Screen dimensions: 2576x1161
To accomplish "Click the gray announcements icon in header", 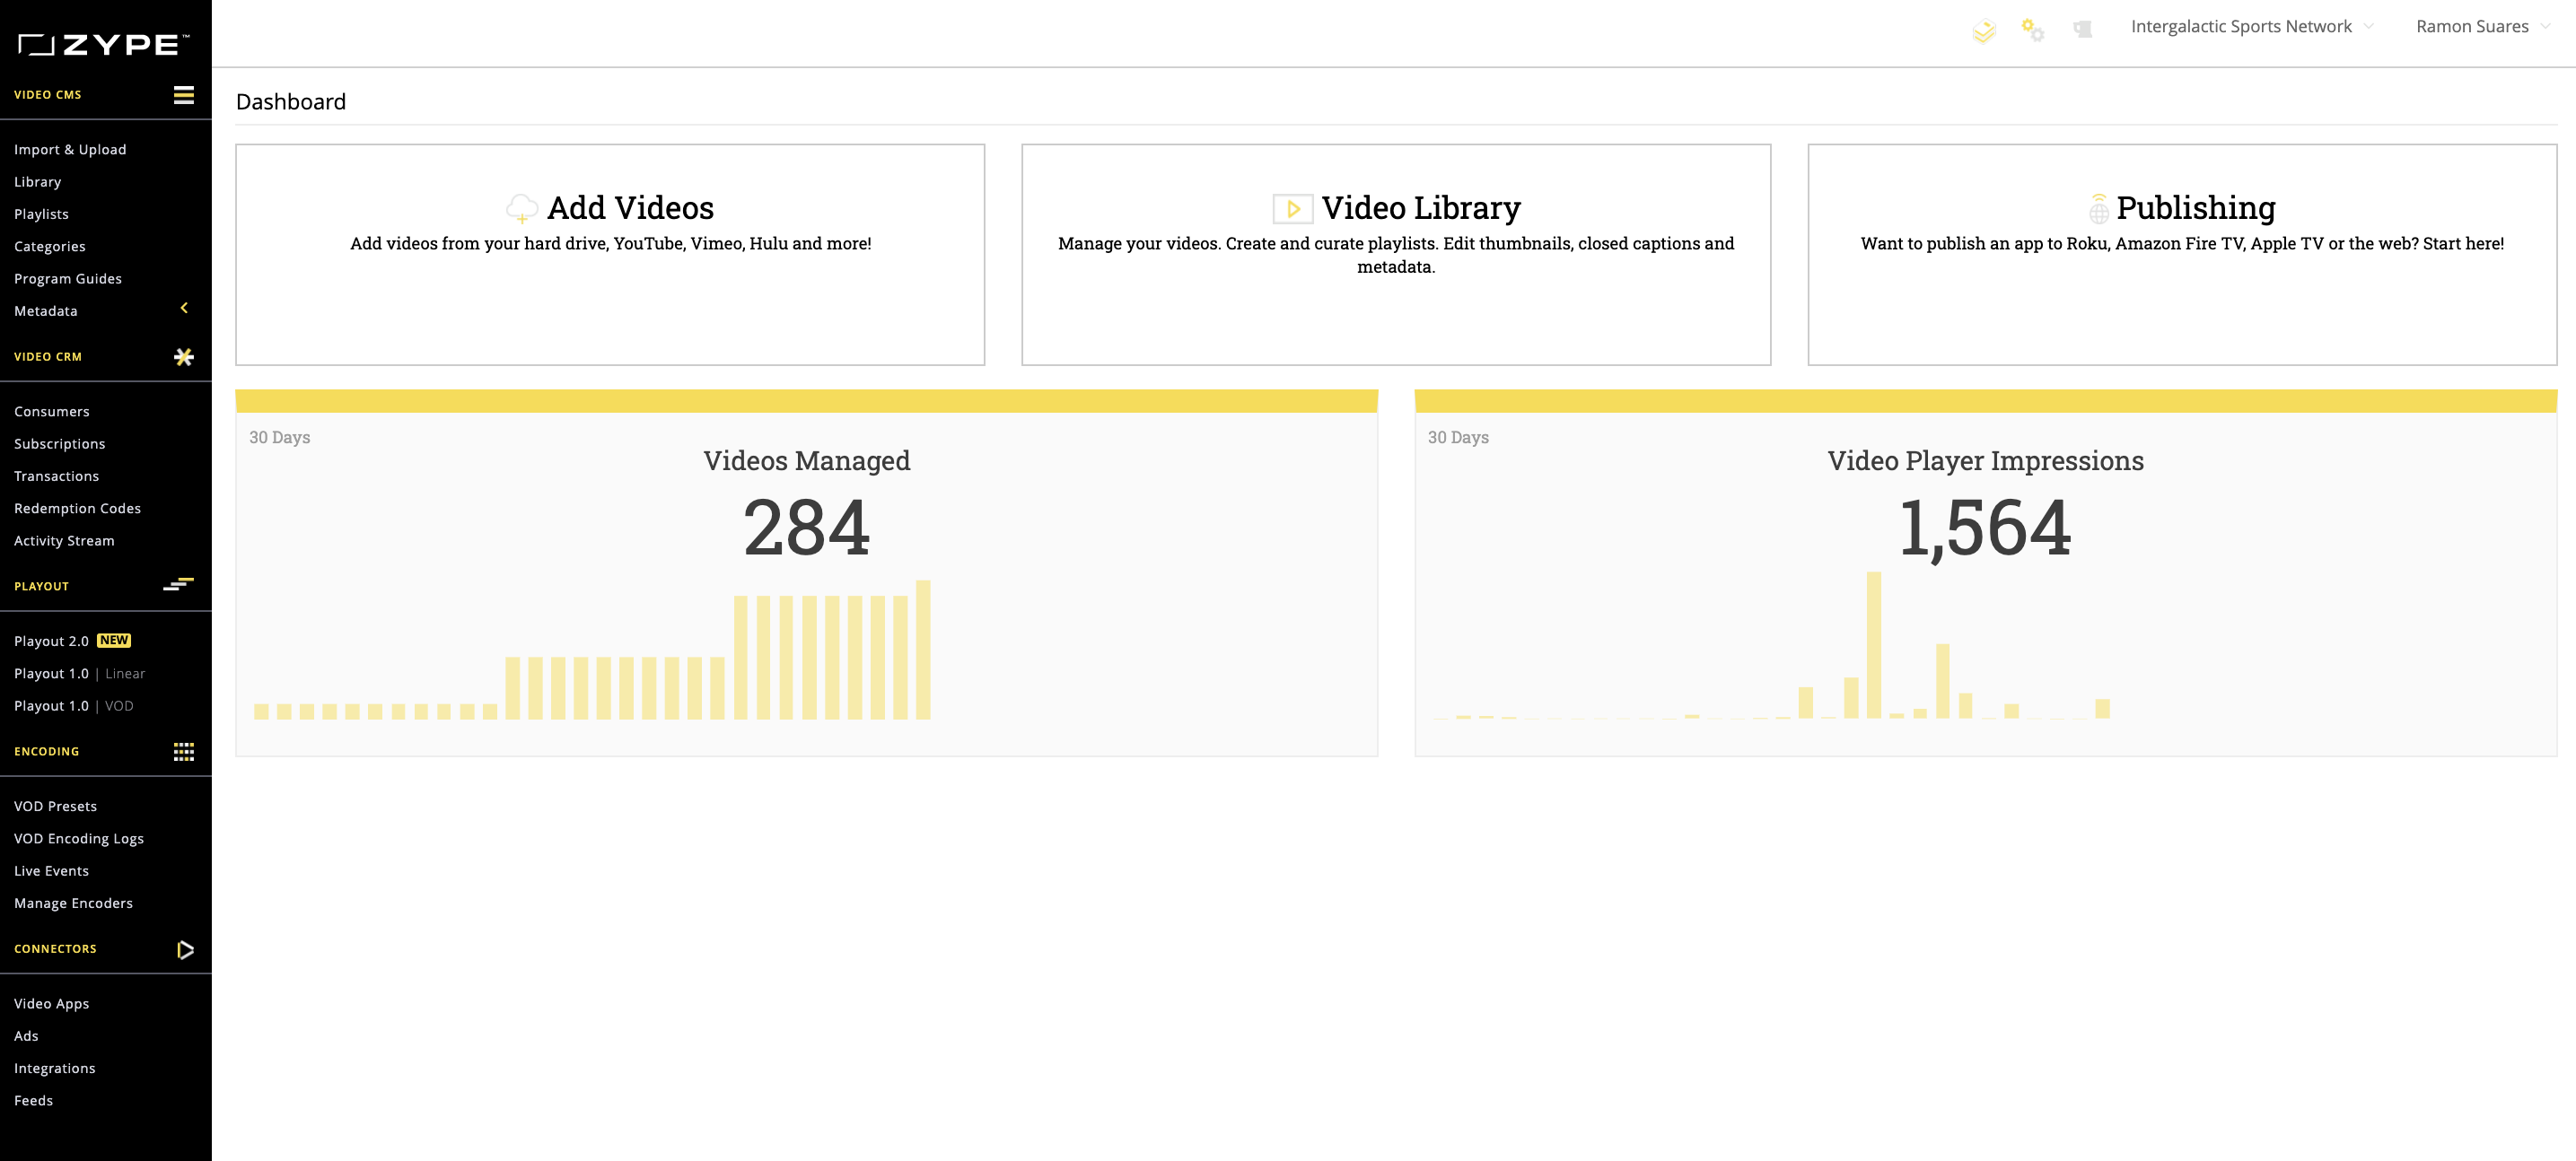I will 2082,29.
